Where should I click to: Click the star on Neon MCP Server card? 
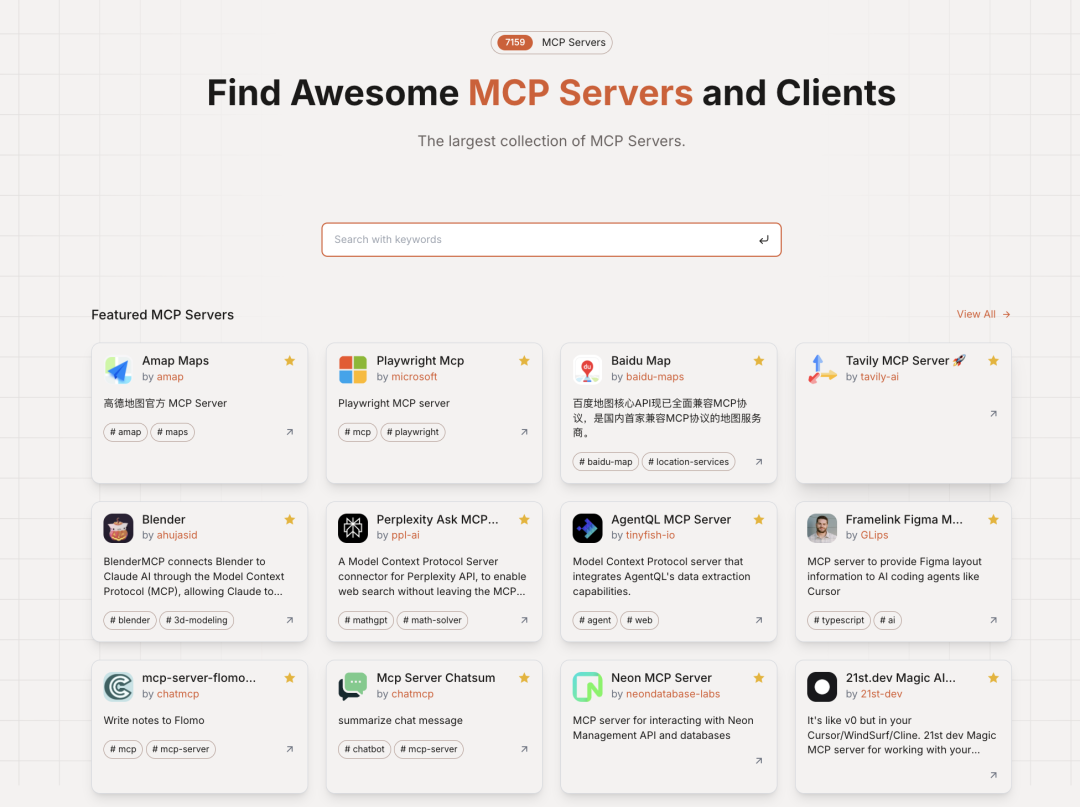(759, 678)
